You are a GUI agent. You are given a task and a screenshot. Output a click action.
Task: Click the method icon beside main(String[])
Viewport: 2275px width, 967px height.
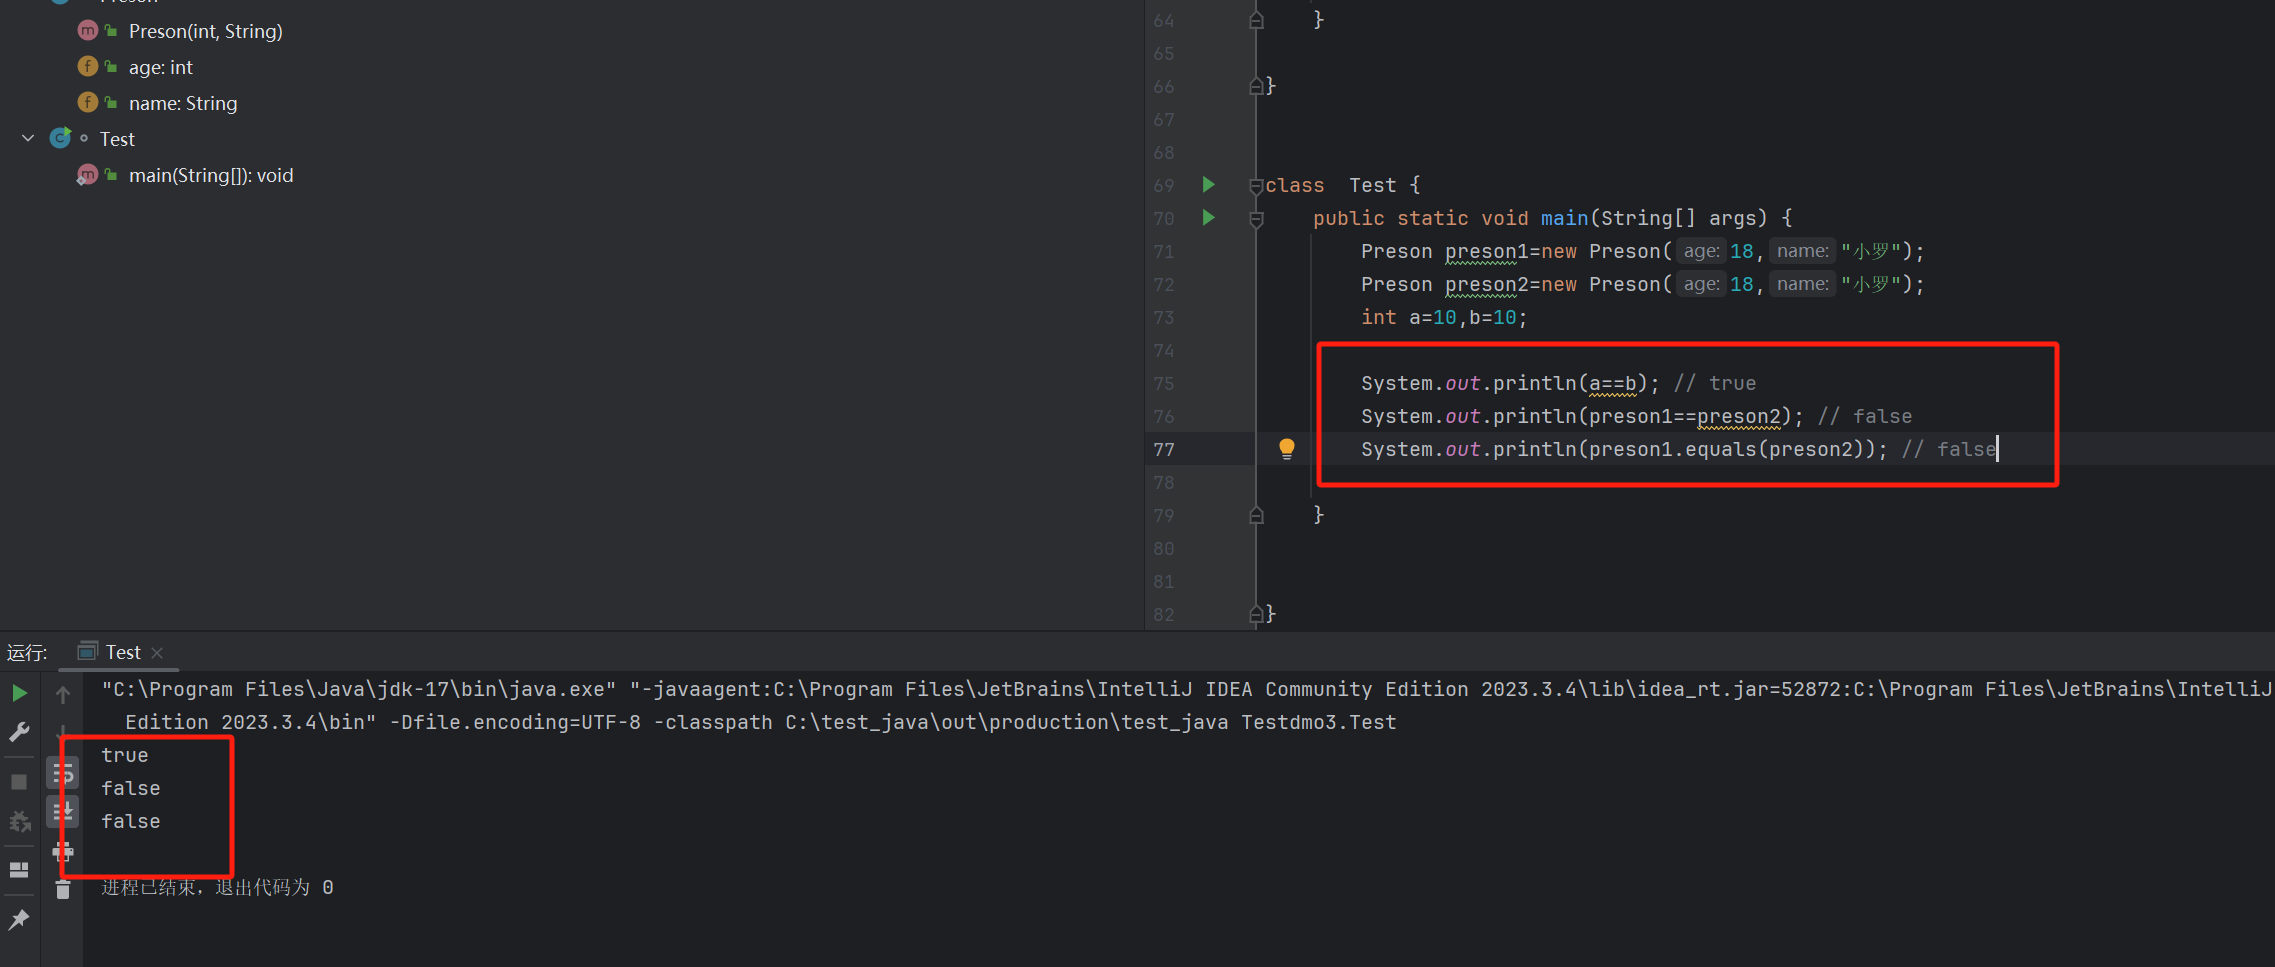click(88, 175)
